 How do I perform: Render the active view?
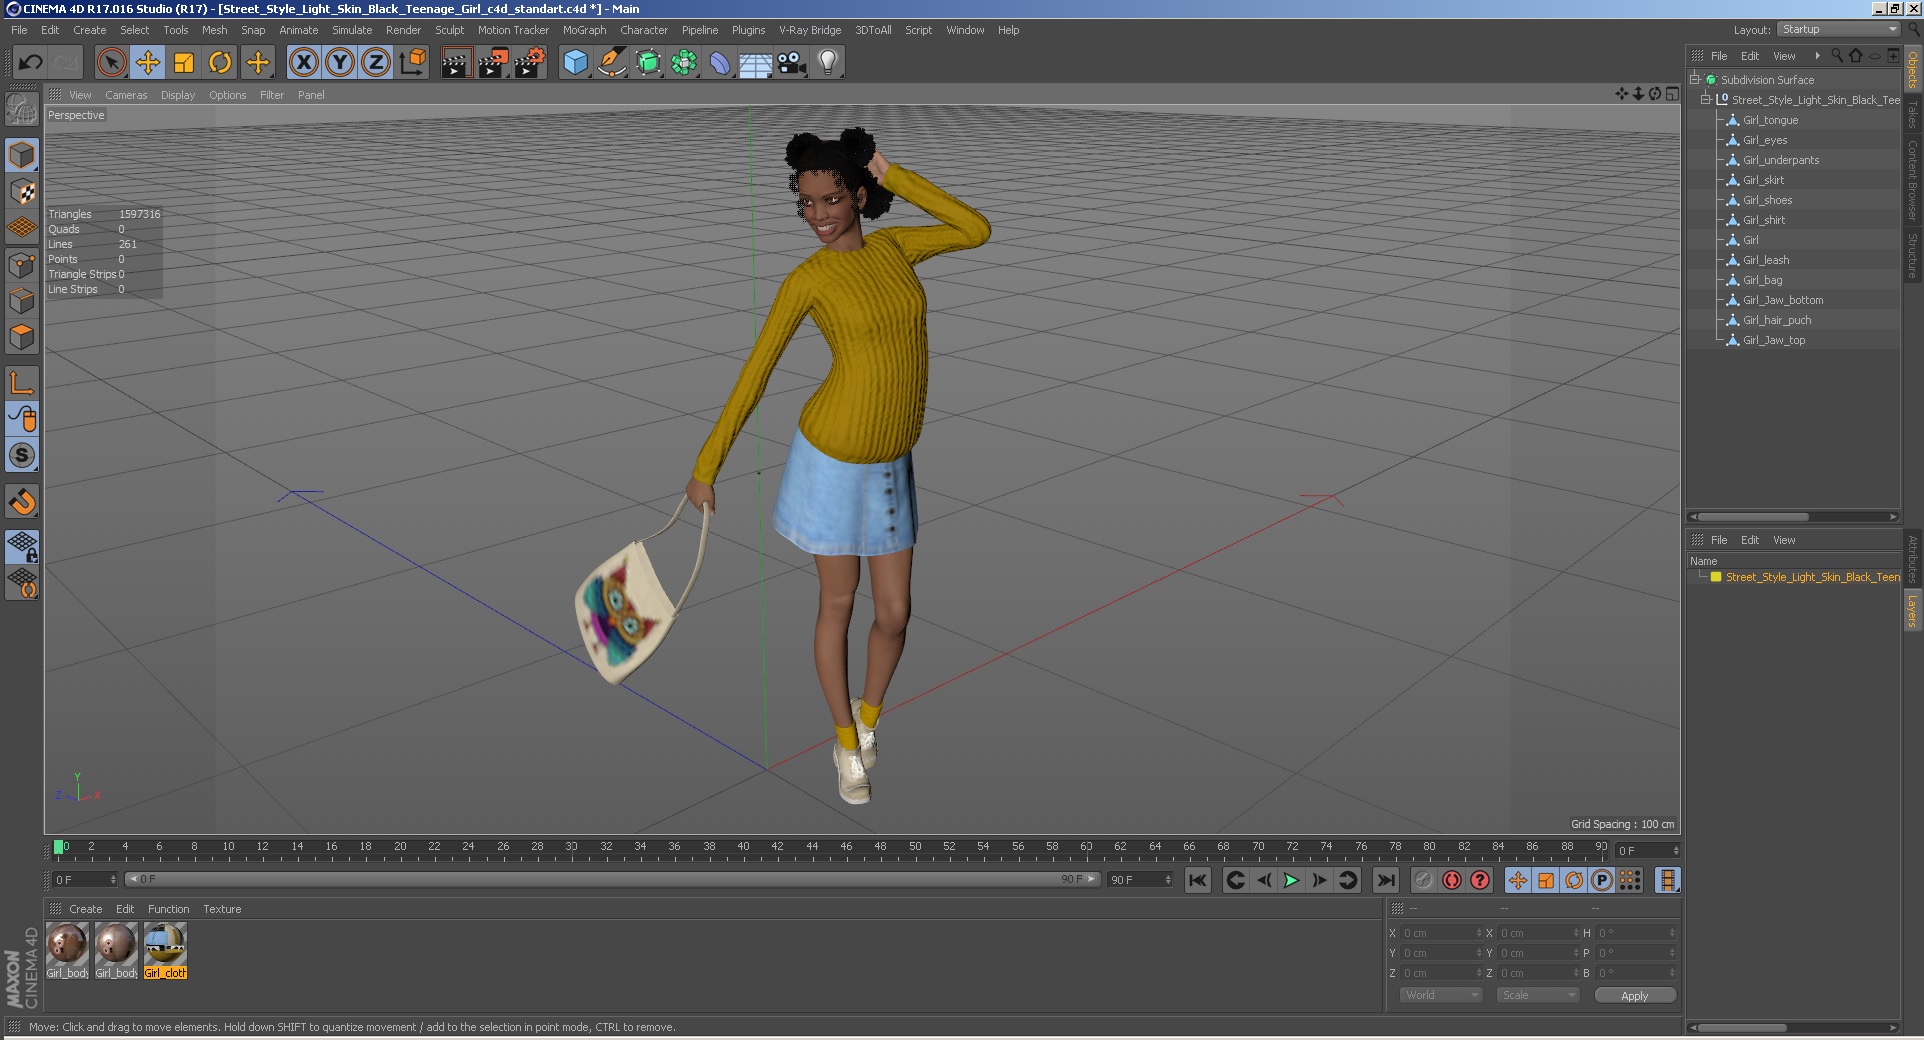click(x=456, y=62)
